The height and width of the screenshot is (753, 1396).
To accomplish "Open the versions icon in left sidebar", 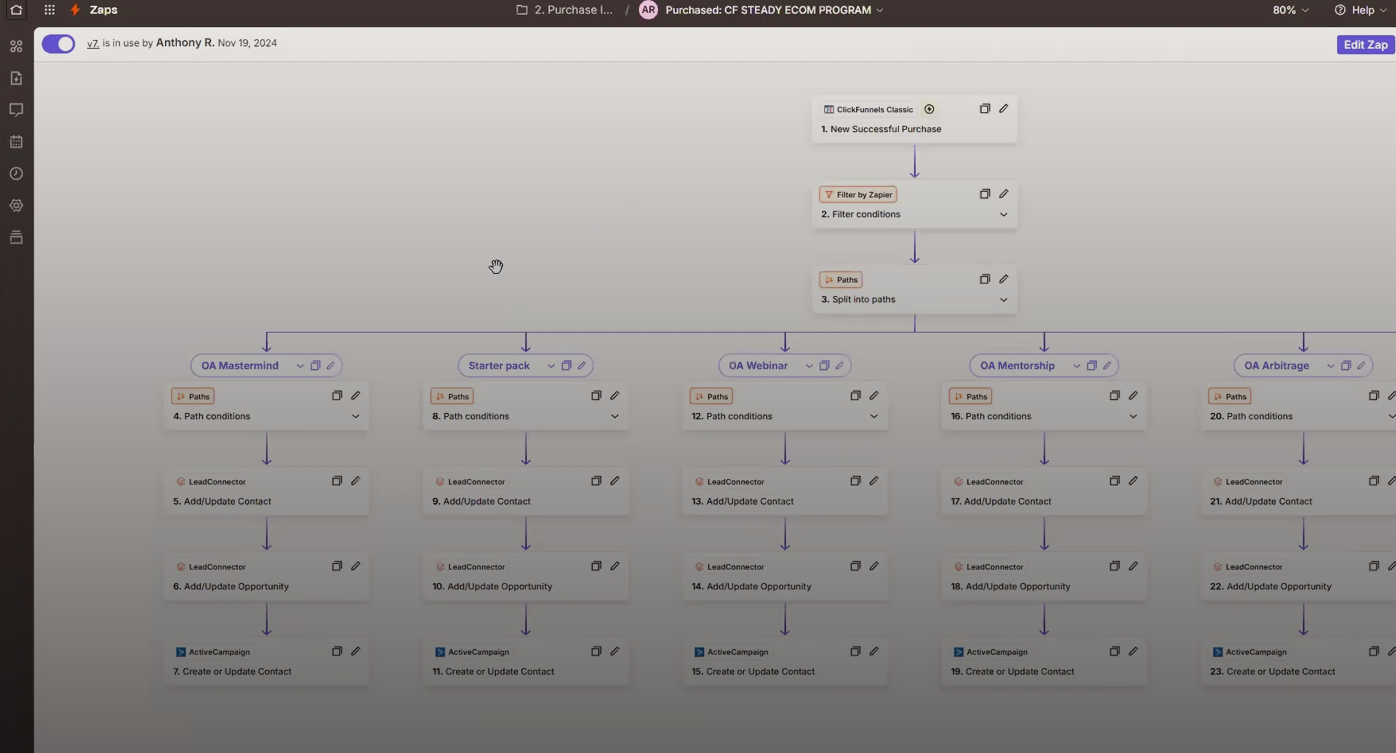I will (x=16, y=238).
